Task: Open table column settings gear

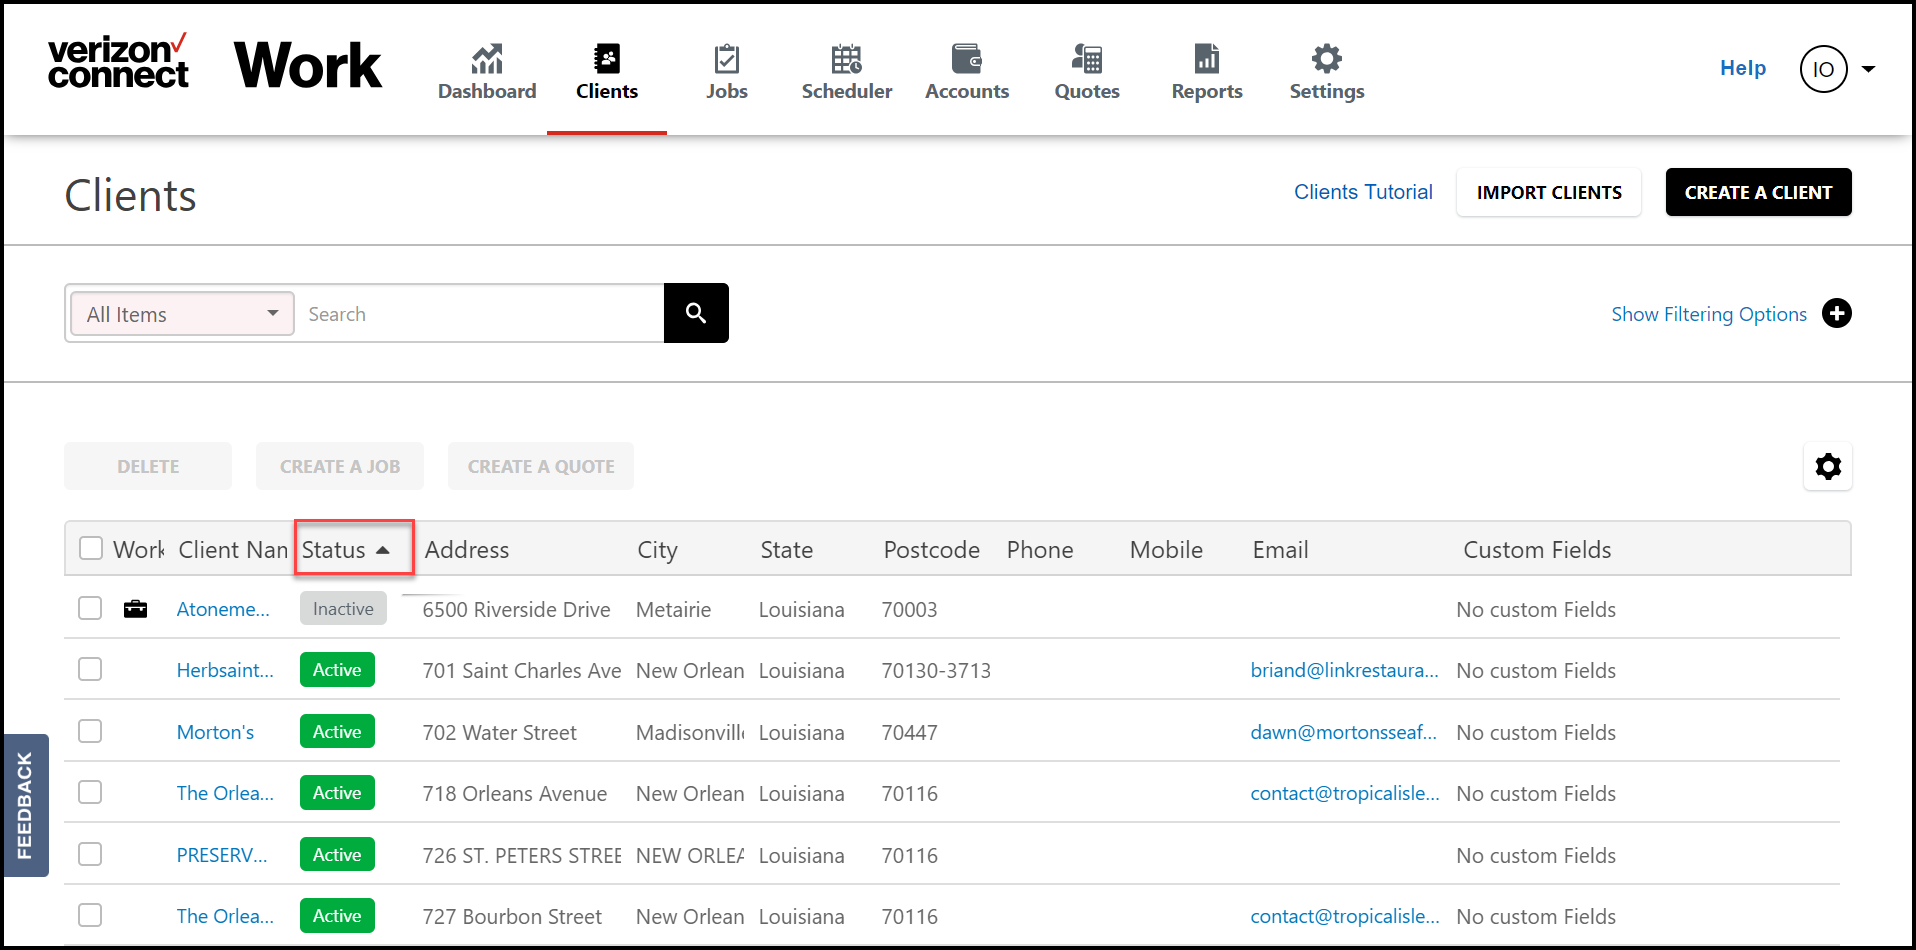Action: (x=1828, y=466)
